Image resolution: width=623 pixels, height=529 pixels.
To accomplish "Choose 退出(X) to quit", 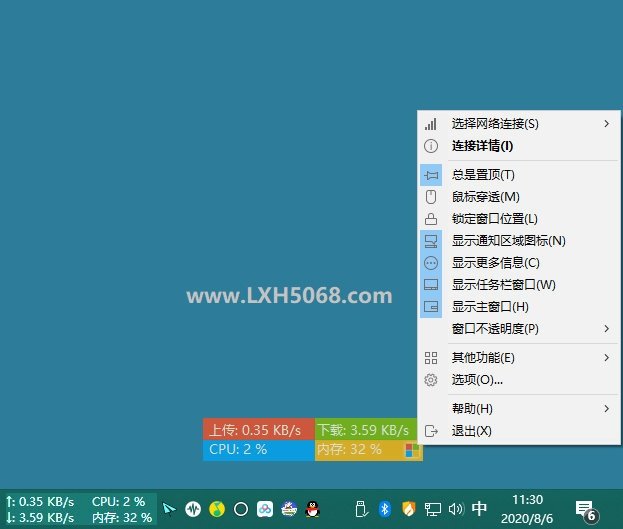I will [x=519, y=431].
